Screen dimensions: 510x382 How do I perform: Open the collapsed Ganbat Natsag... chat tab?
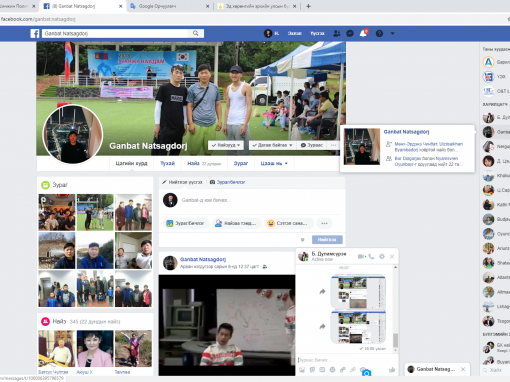click(432, 369)
